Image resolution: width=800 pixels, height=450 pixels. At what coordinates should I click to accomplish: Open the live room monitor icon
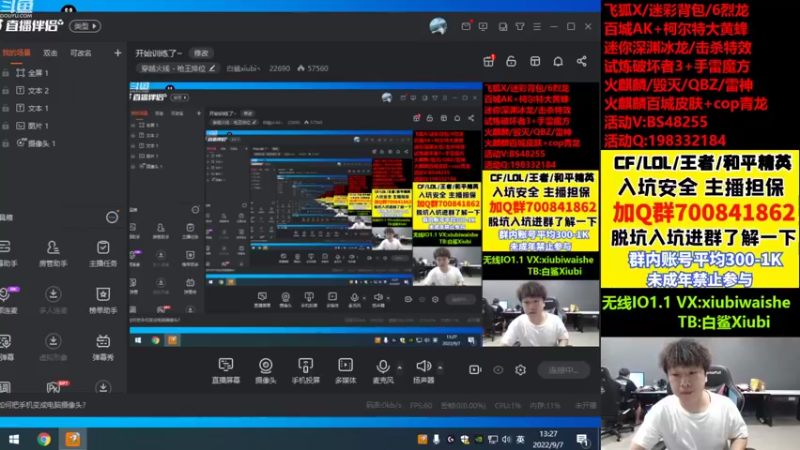coord(483,26)
